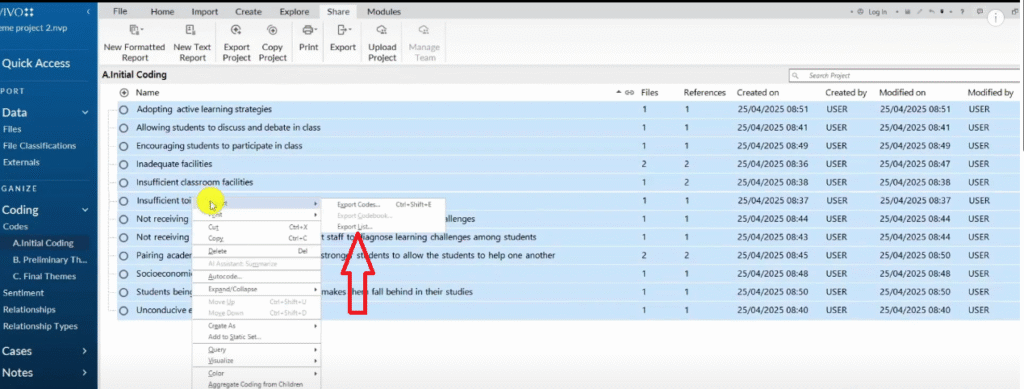
Task: Click the code circle beside Insufficient classroom facilities
Action: pos(123,183)
